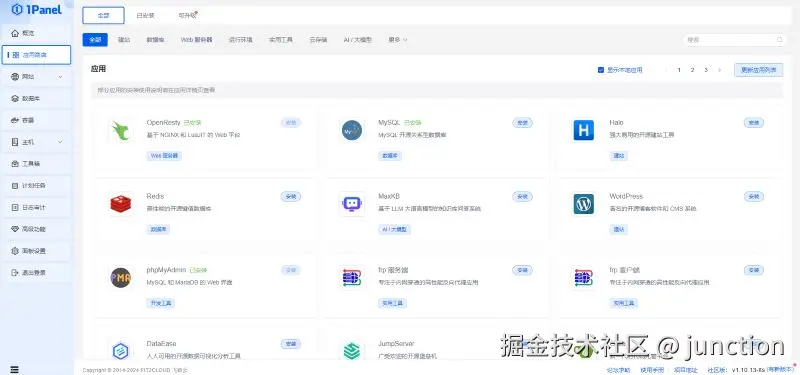
Task: Click the Halo app logo
Action: tap(584, 130)
